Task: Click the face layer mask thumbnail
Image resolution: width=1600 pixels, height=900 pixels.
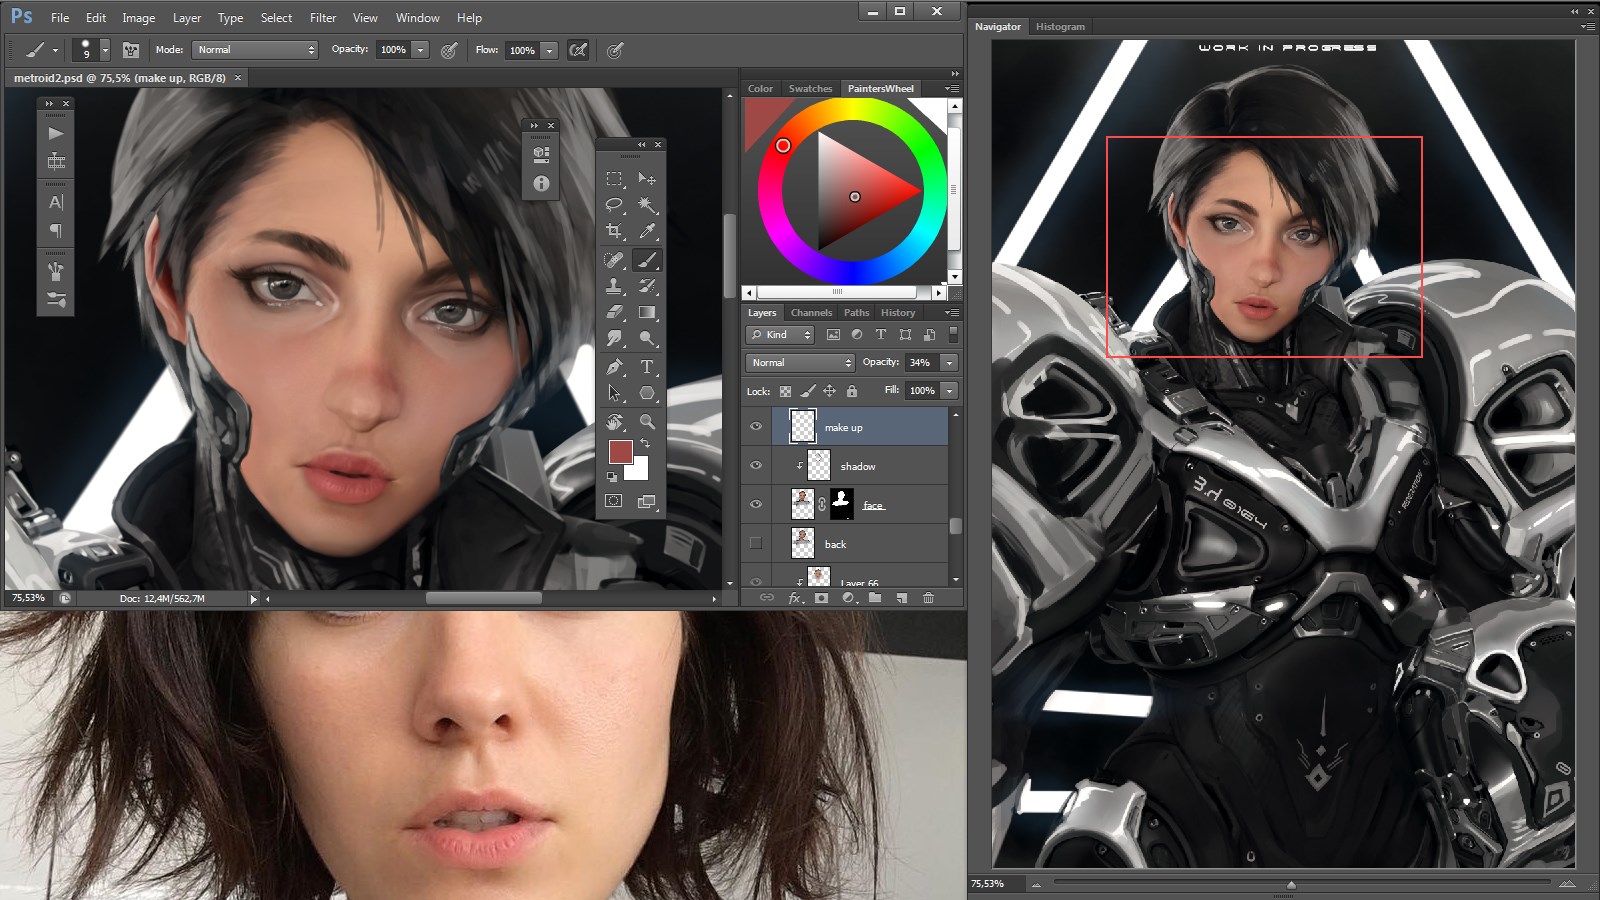Action: tap(842, 504)
